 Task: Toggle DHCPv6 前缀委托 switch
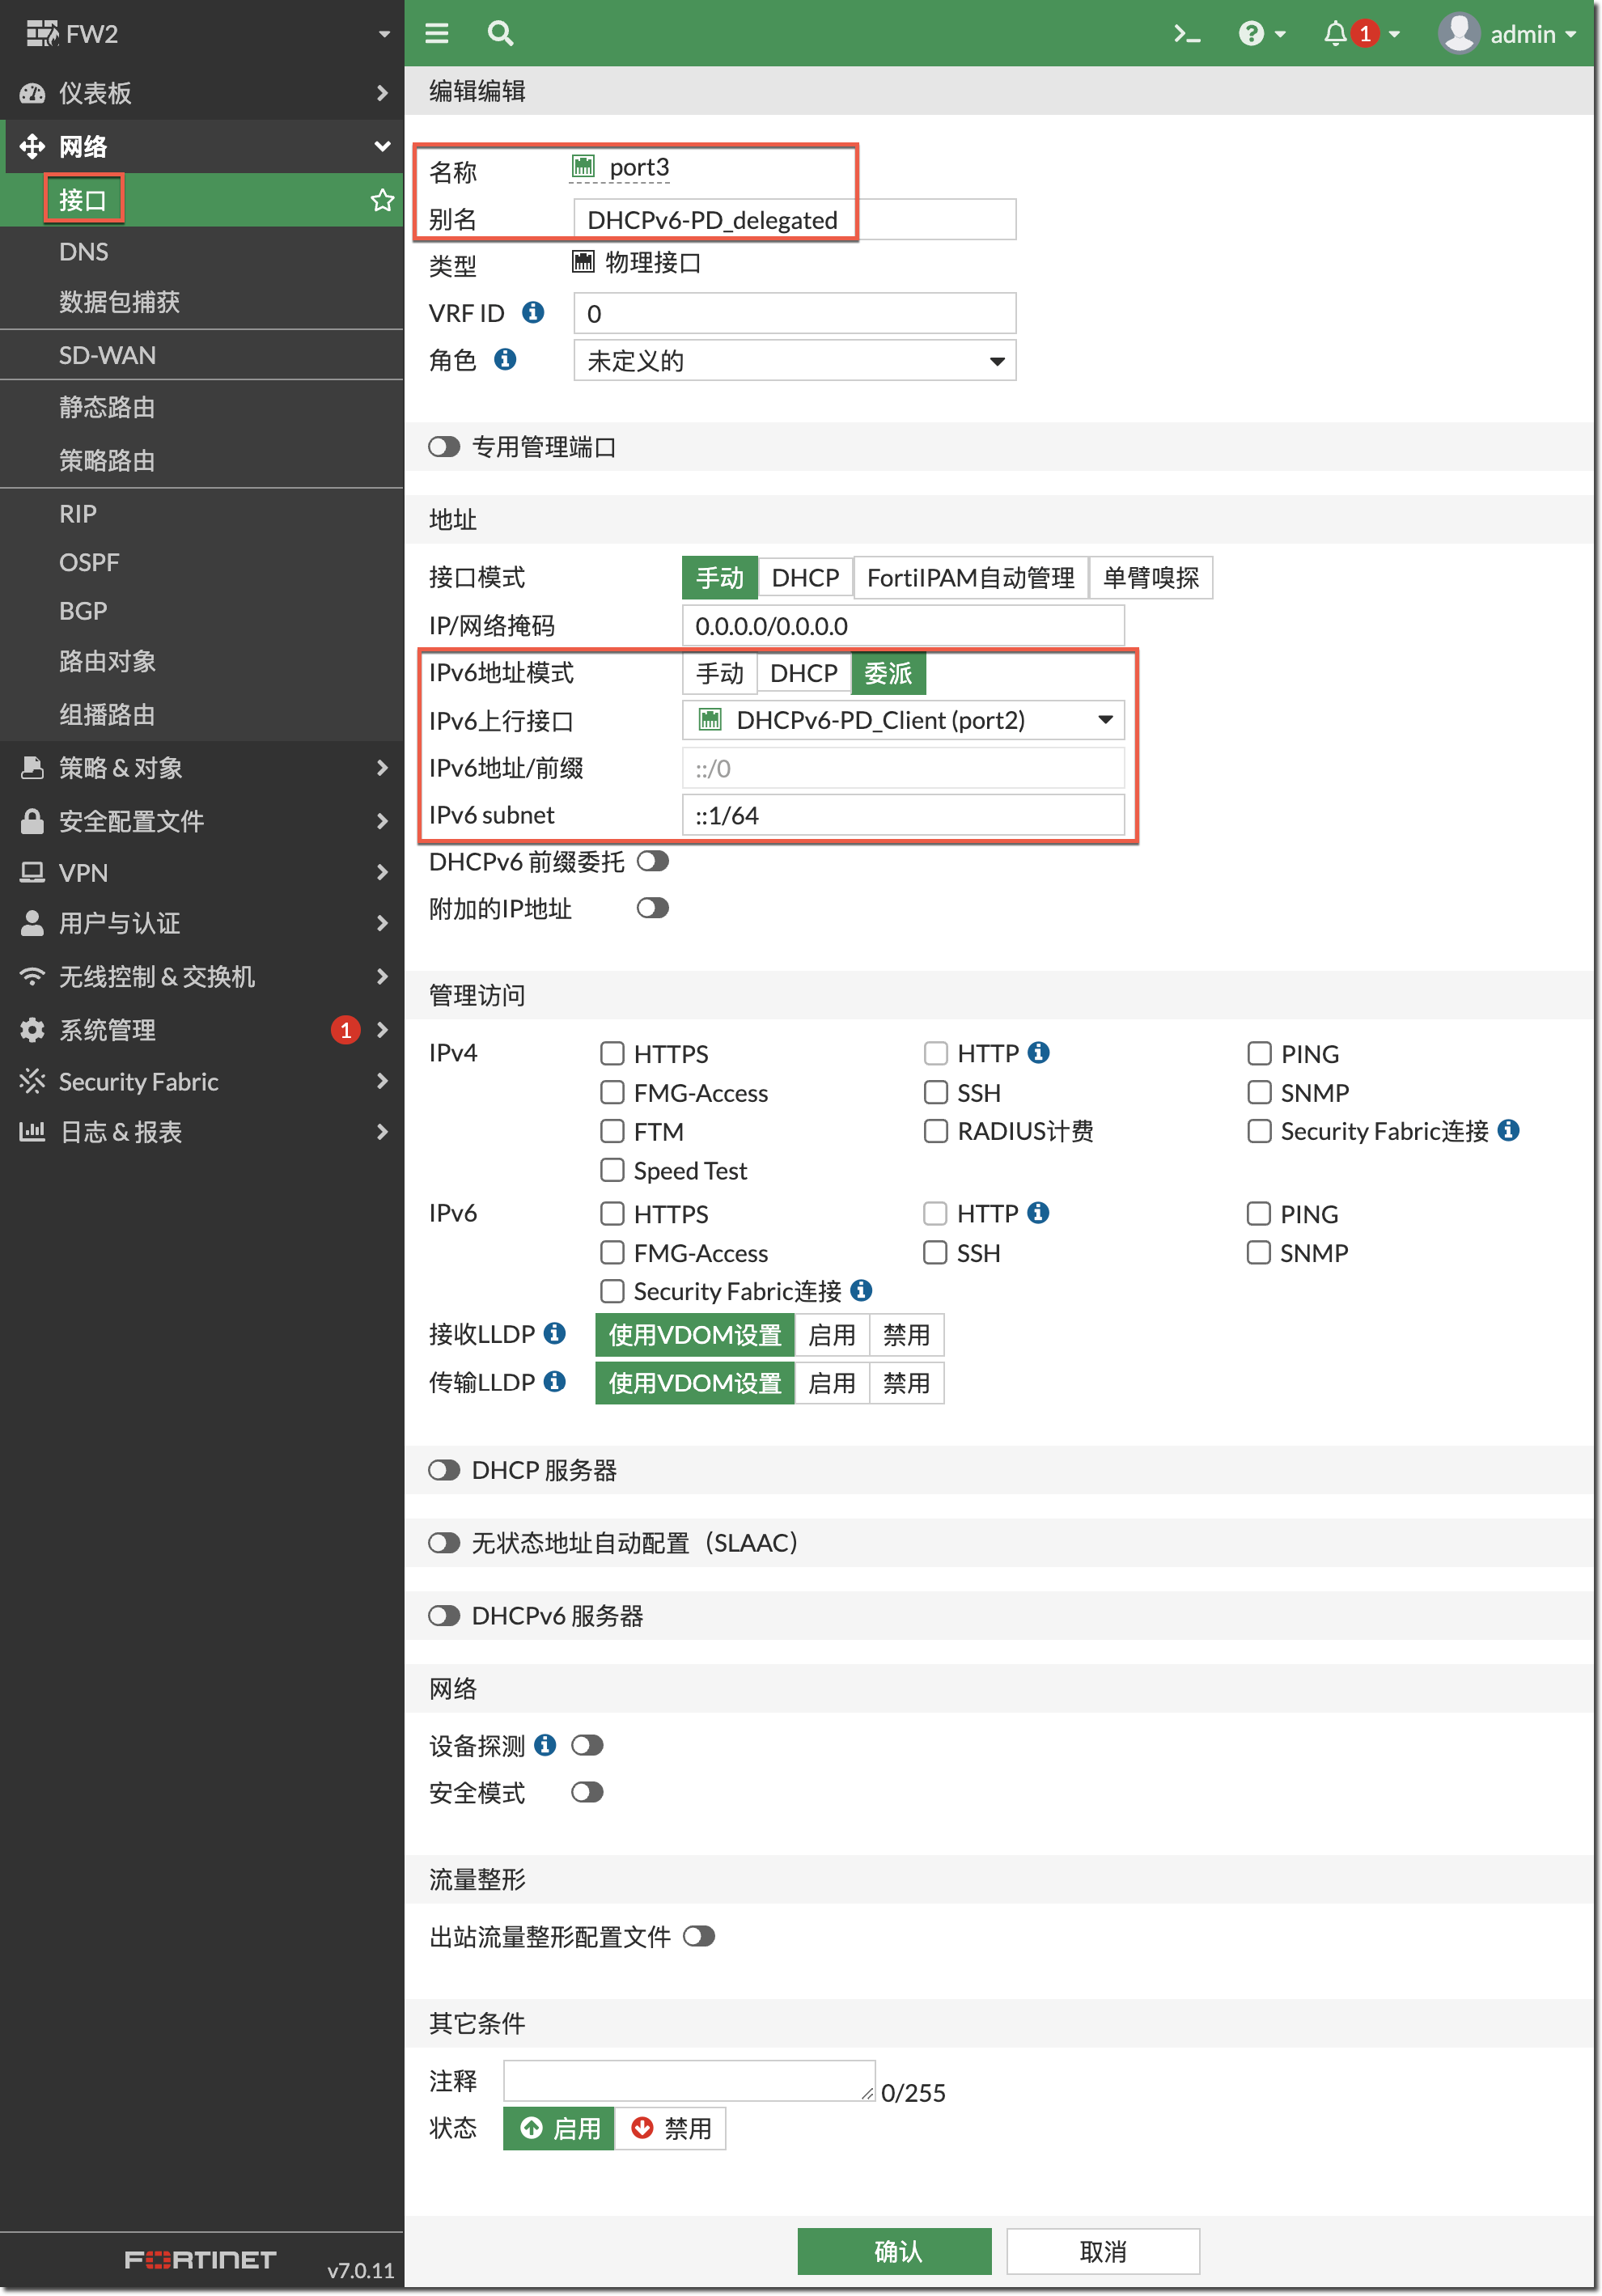(x=653, y=861)
